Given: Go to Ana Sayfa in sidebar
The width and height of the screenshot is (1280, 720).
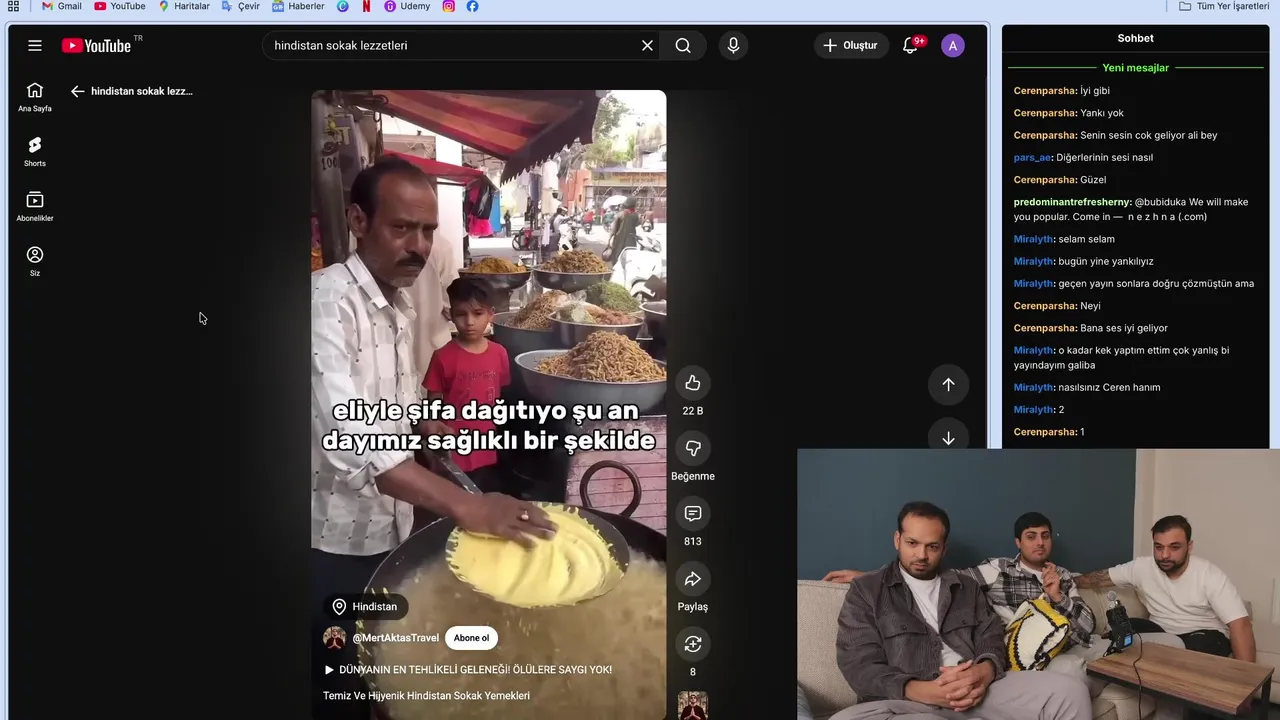Looking at the screenshot, I should point(35,97).
